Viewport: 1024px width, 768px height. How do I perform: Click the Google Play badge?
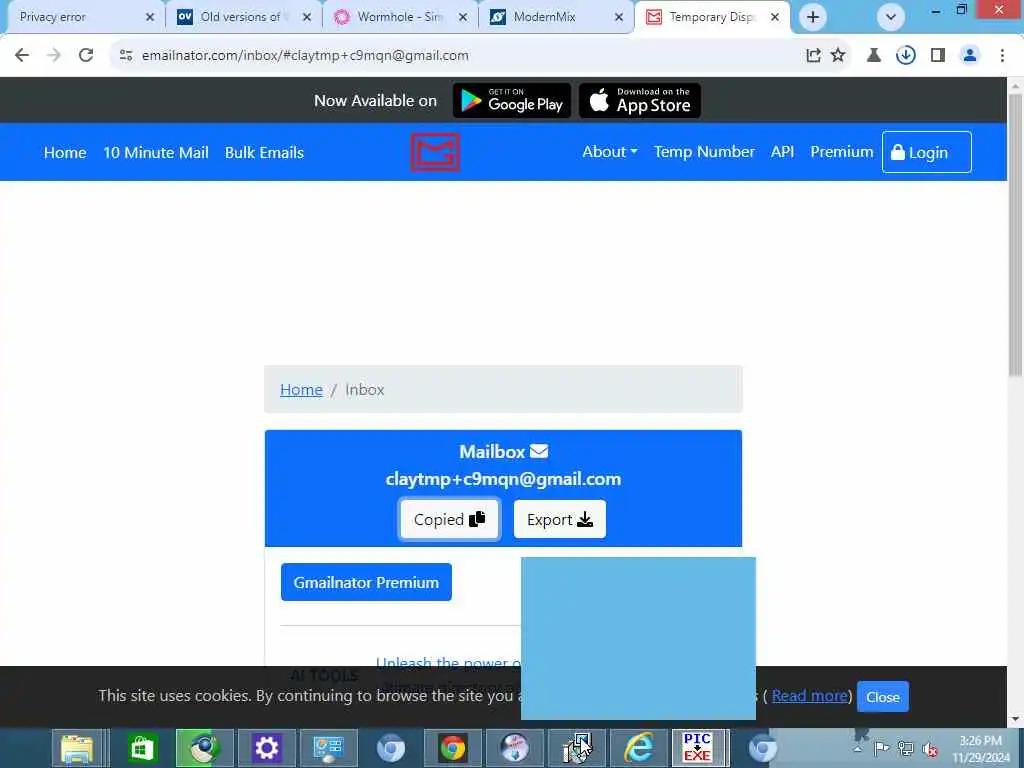tap(512, 101)
